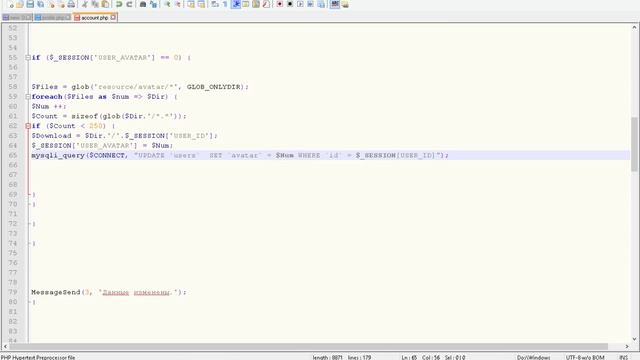Click 'PHP Hypertext Preprocessor file' status text
Screen dimensions: 640x360
38,358
